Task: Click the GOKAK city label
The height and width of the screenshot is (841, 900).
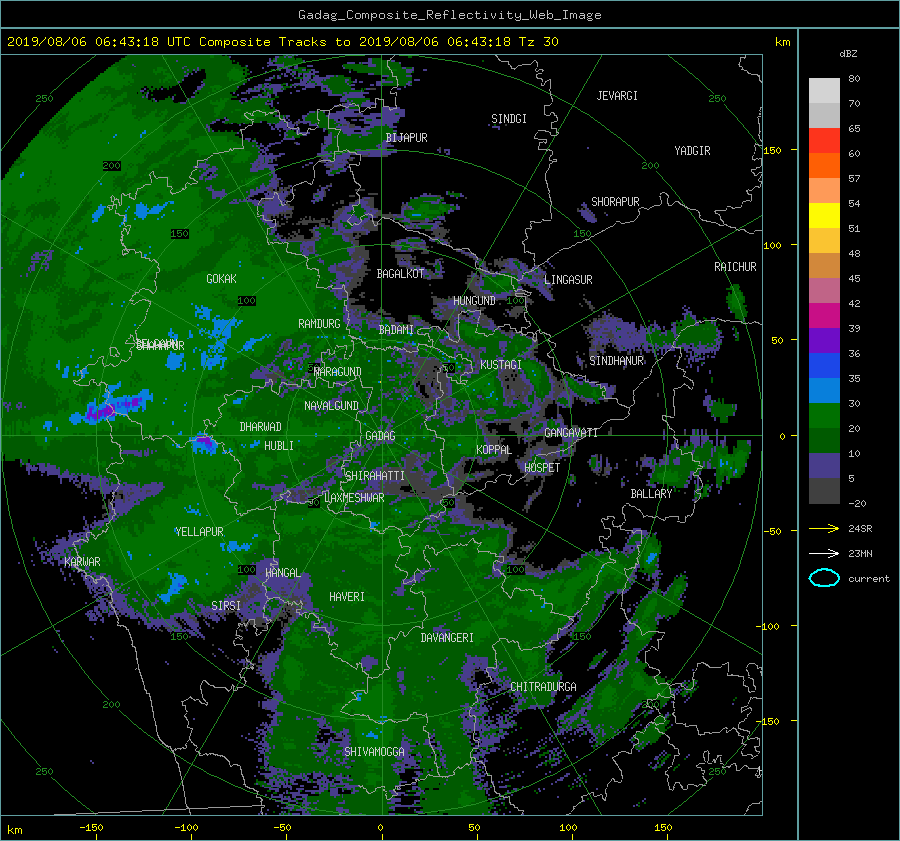Action: tap(222, 279)
